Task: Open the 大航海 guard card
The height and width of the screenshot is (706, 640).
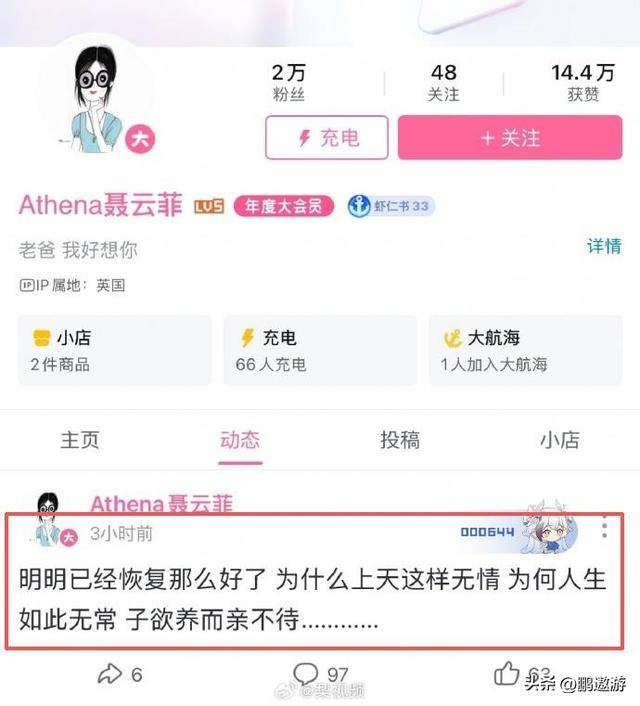Action: [x=526, y=350]
